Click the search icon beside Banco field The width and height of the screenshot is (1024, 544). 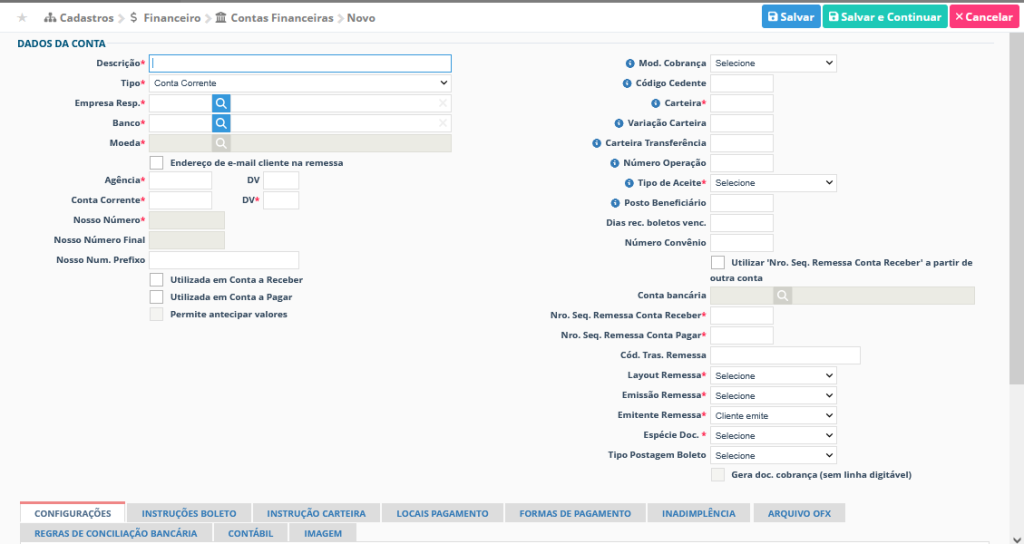pyautogui.click(x=221, y=123)
